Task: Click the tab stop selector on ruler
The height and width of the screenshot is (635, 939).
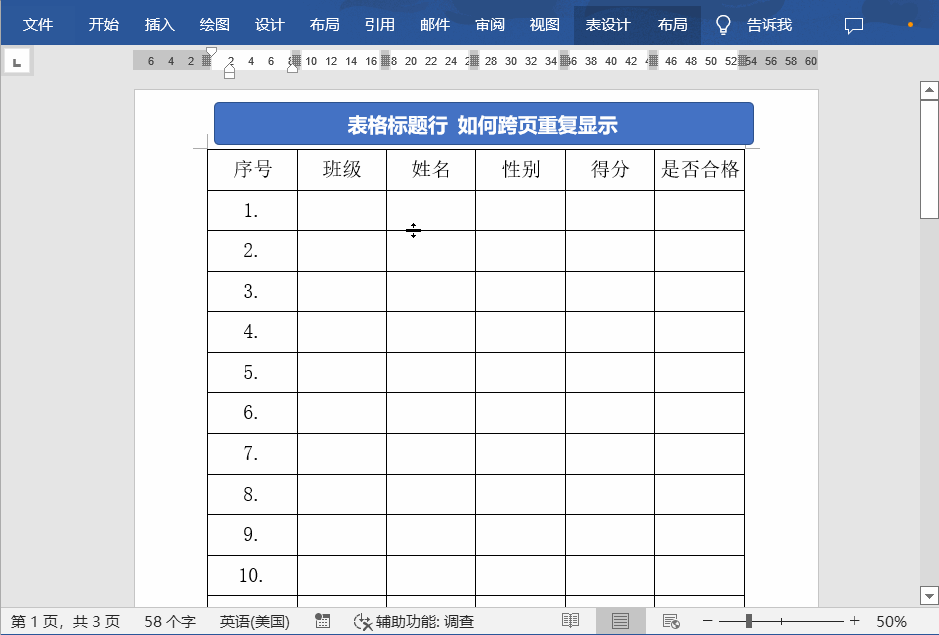Action: [17, 61]
